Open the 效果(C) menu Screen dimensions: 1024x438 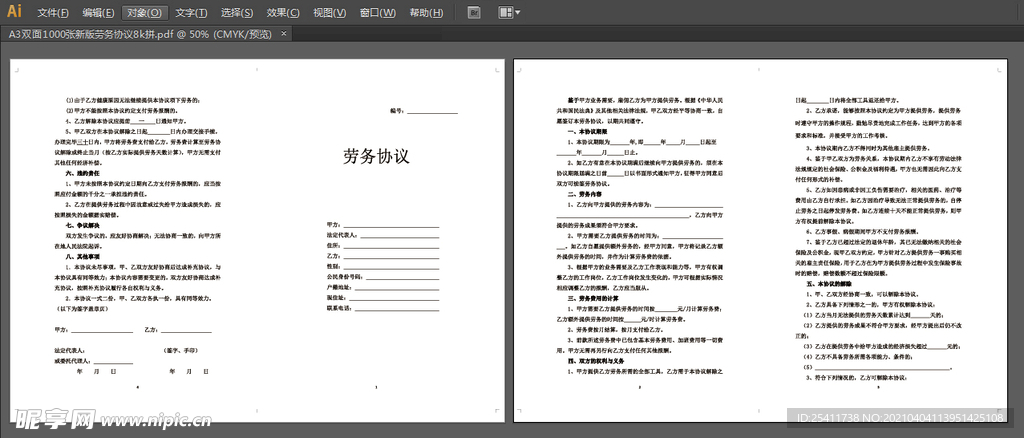(x=283, y=13)
